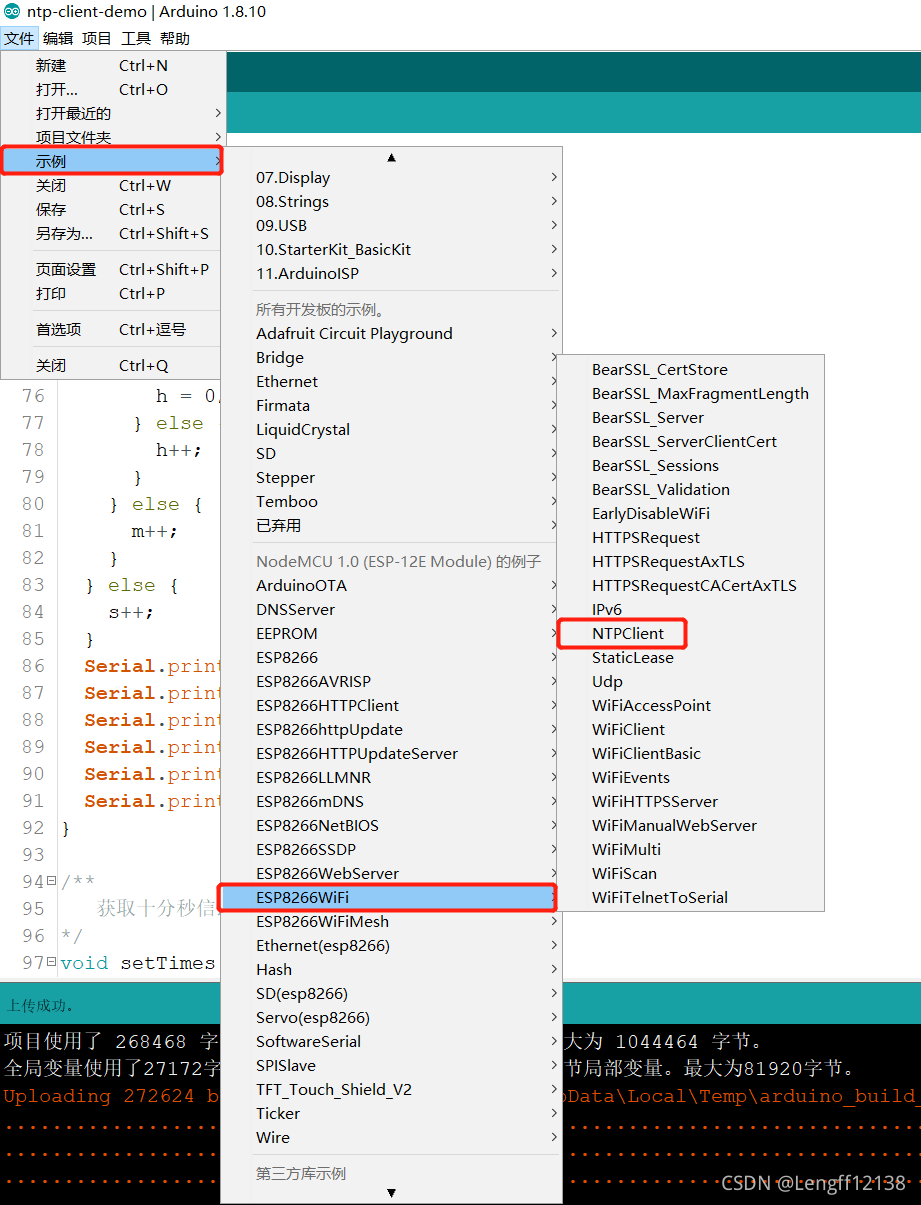This screenshot has height=1205, width=921.
Task: Expand the 08.Strings examples
Action: pyautogui.click(x=392, y=201)
